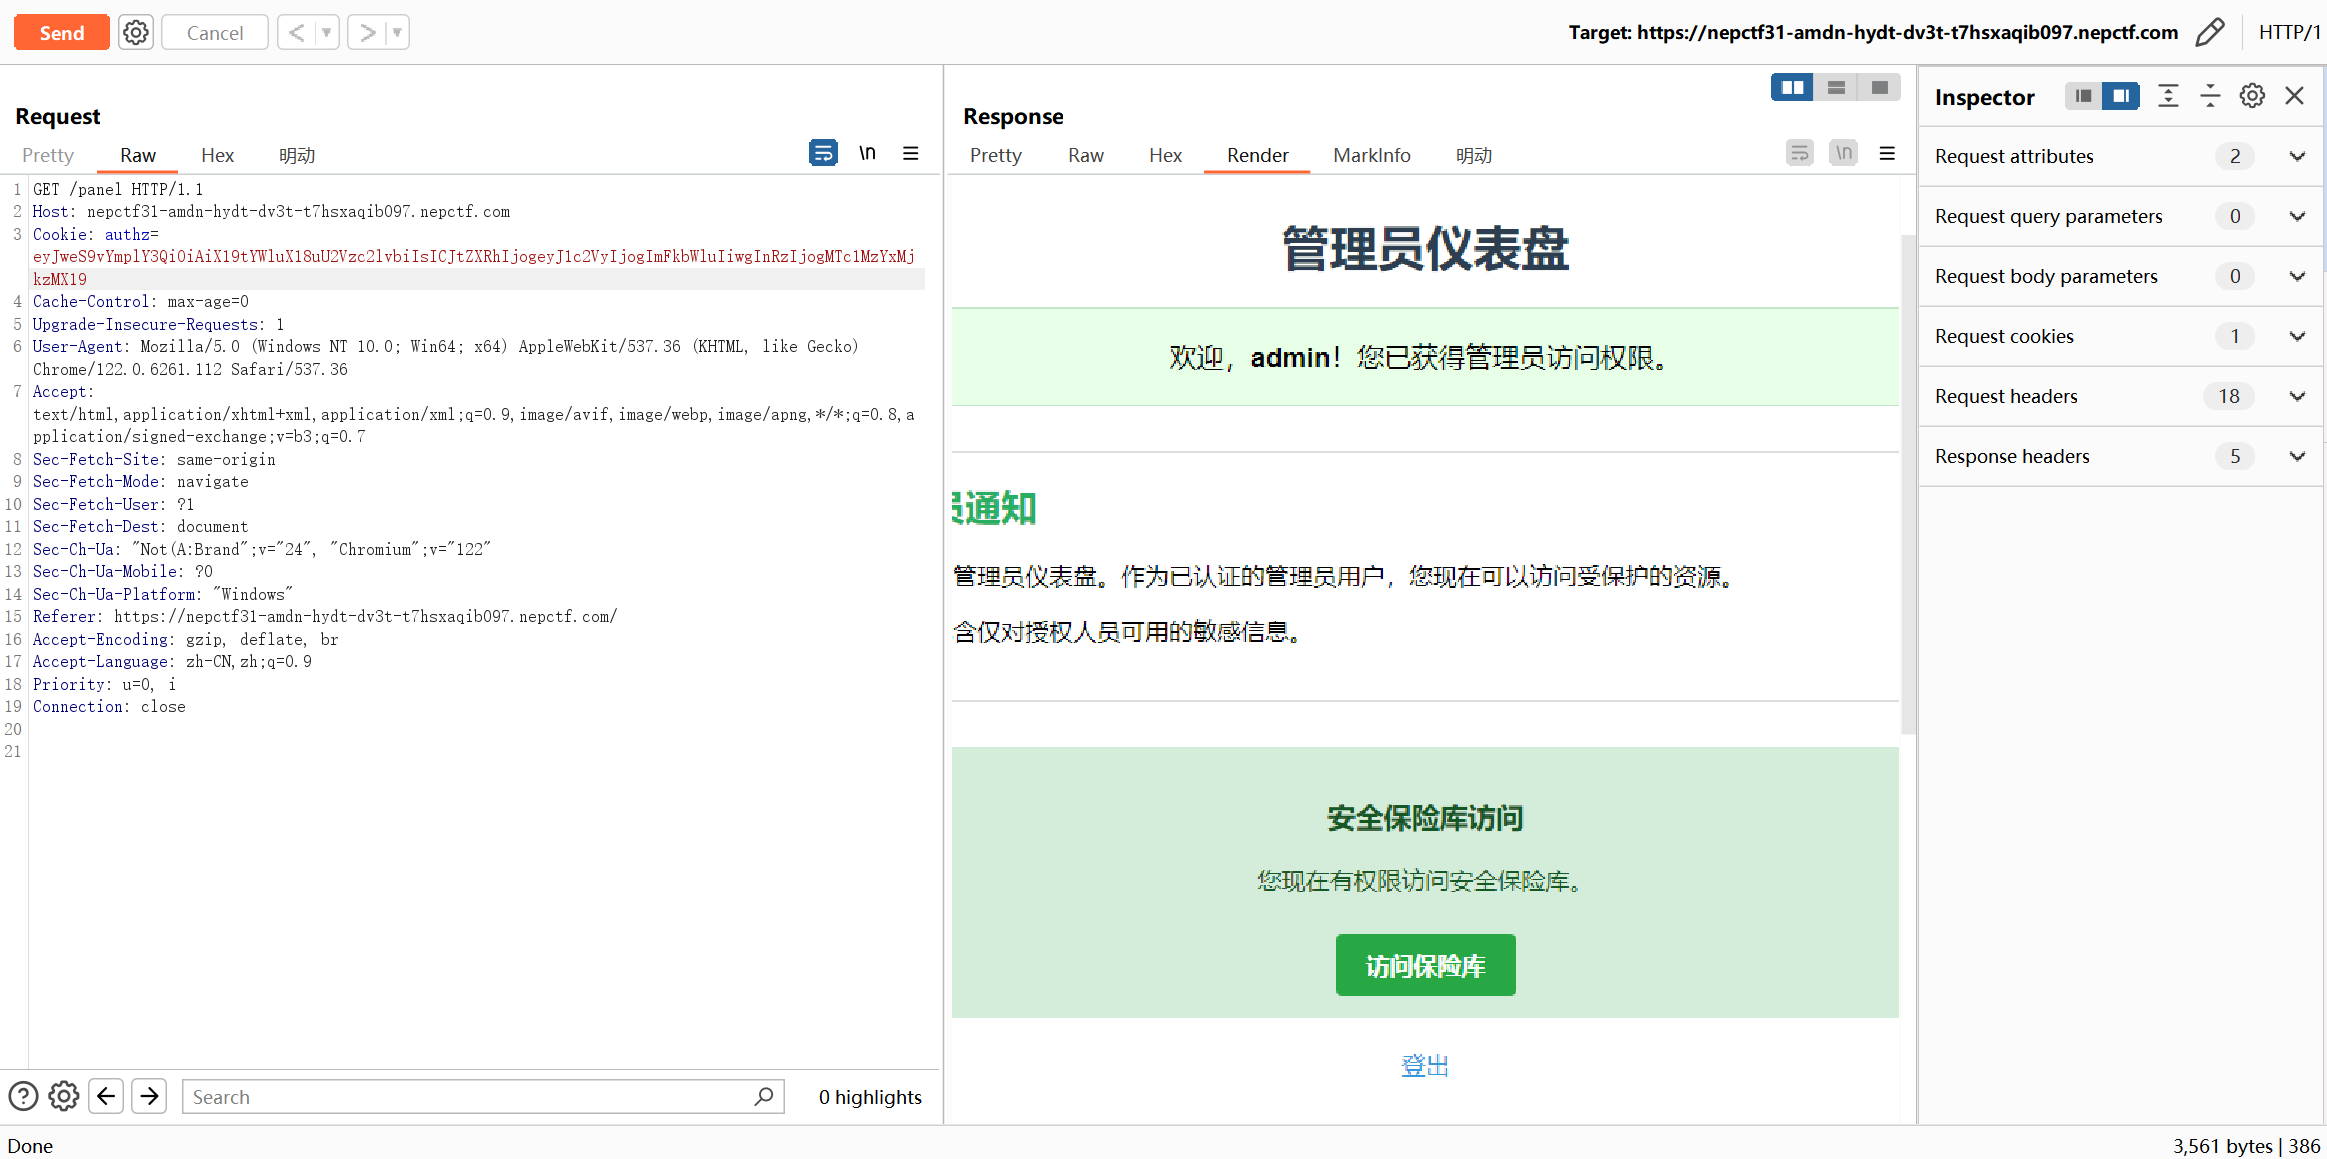Click the edit target pencil icon
Screen dimensions: 2327x1159
[2210, 33]
